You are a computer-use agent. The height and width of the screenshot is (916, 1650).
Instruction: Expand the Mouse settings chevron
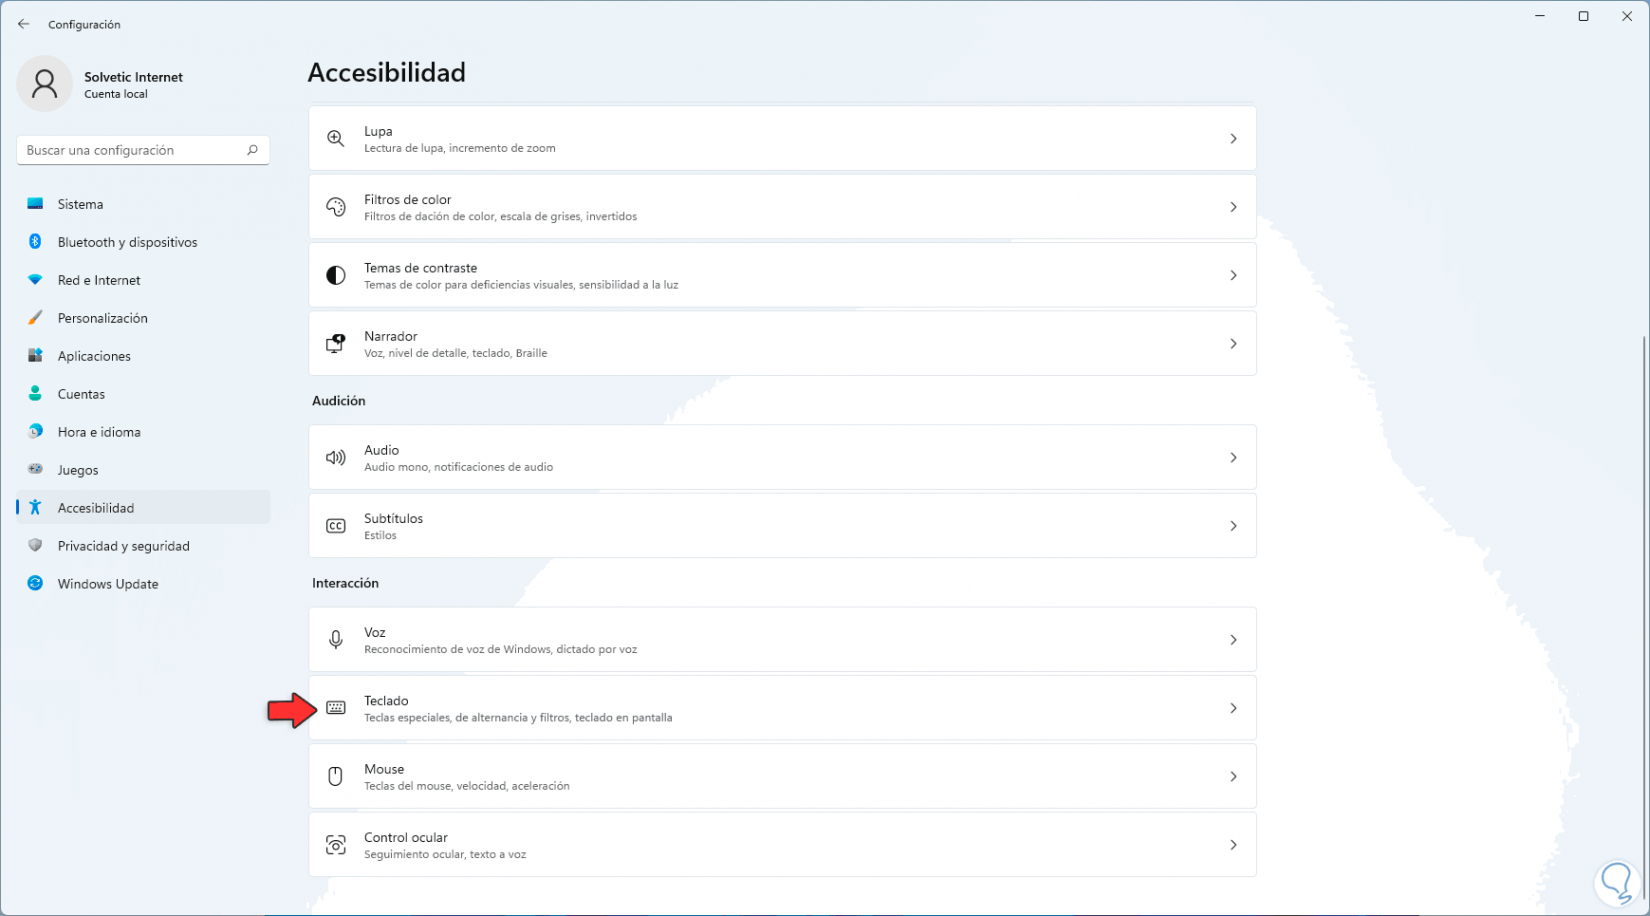1233,777
